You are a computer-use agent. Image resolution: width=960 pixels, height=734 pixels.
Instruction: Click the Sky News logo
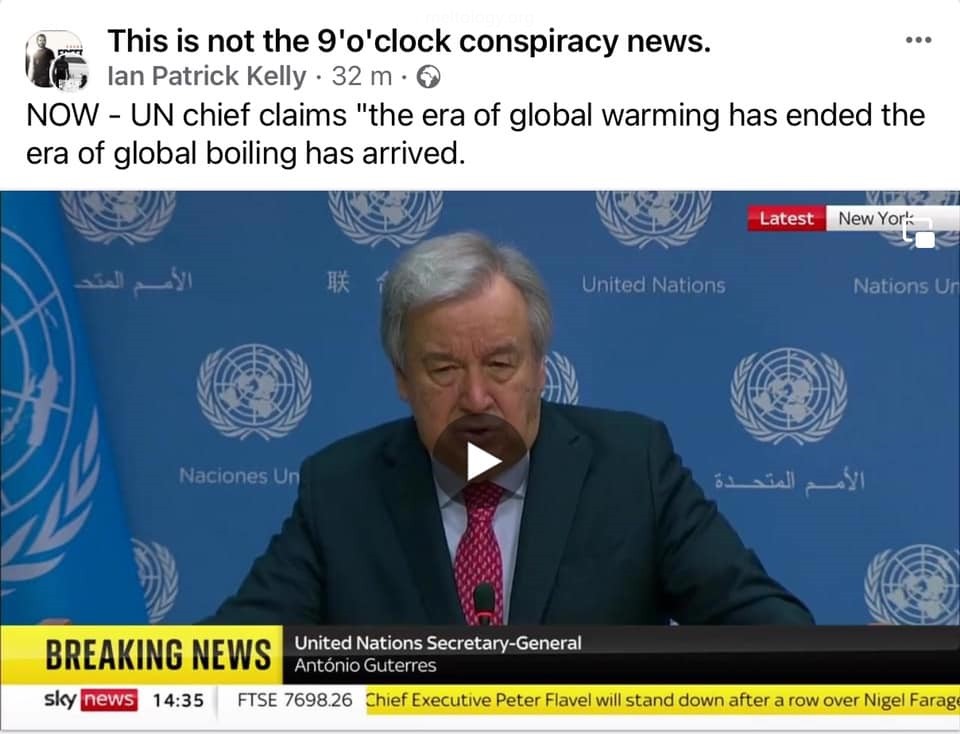point(91,699)
